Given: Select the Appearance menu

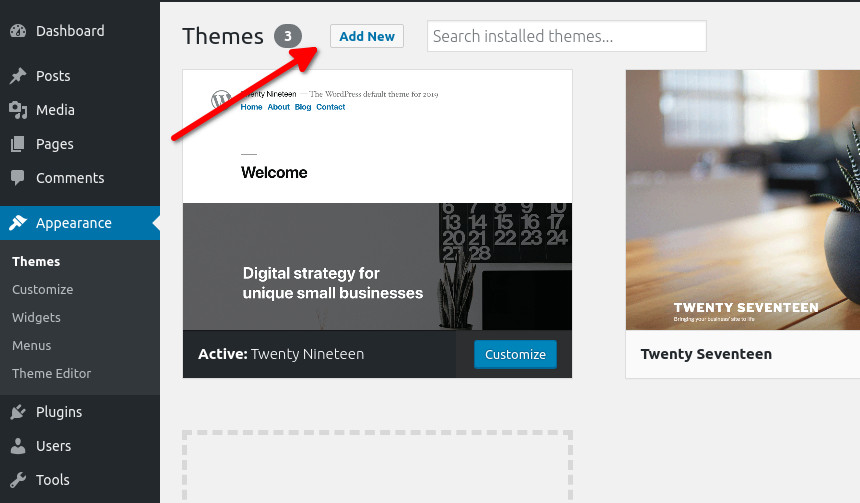Looking at the screenshot, I should pyautogui.click(x=80, y=223).
